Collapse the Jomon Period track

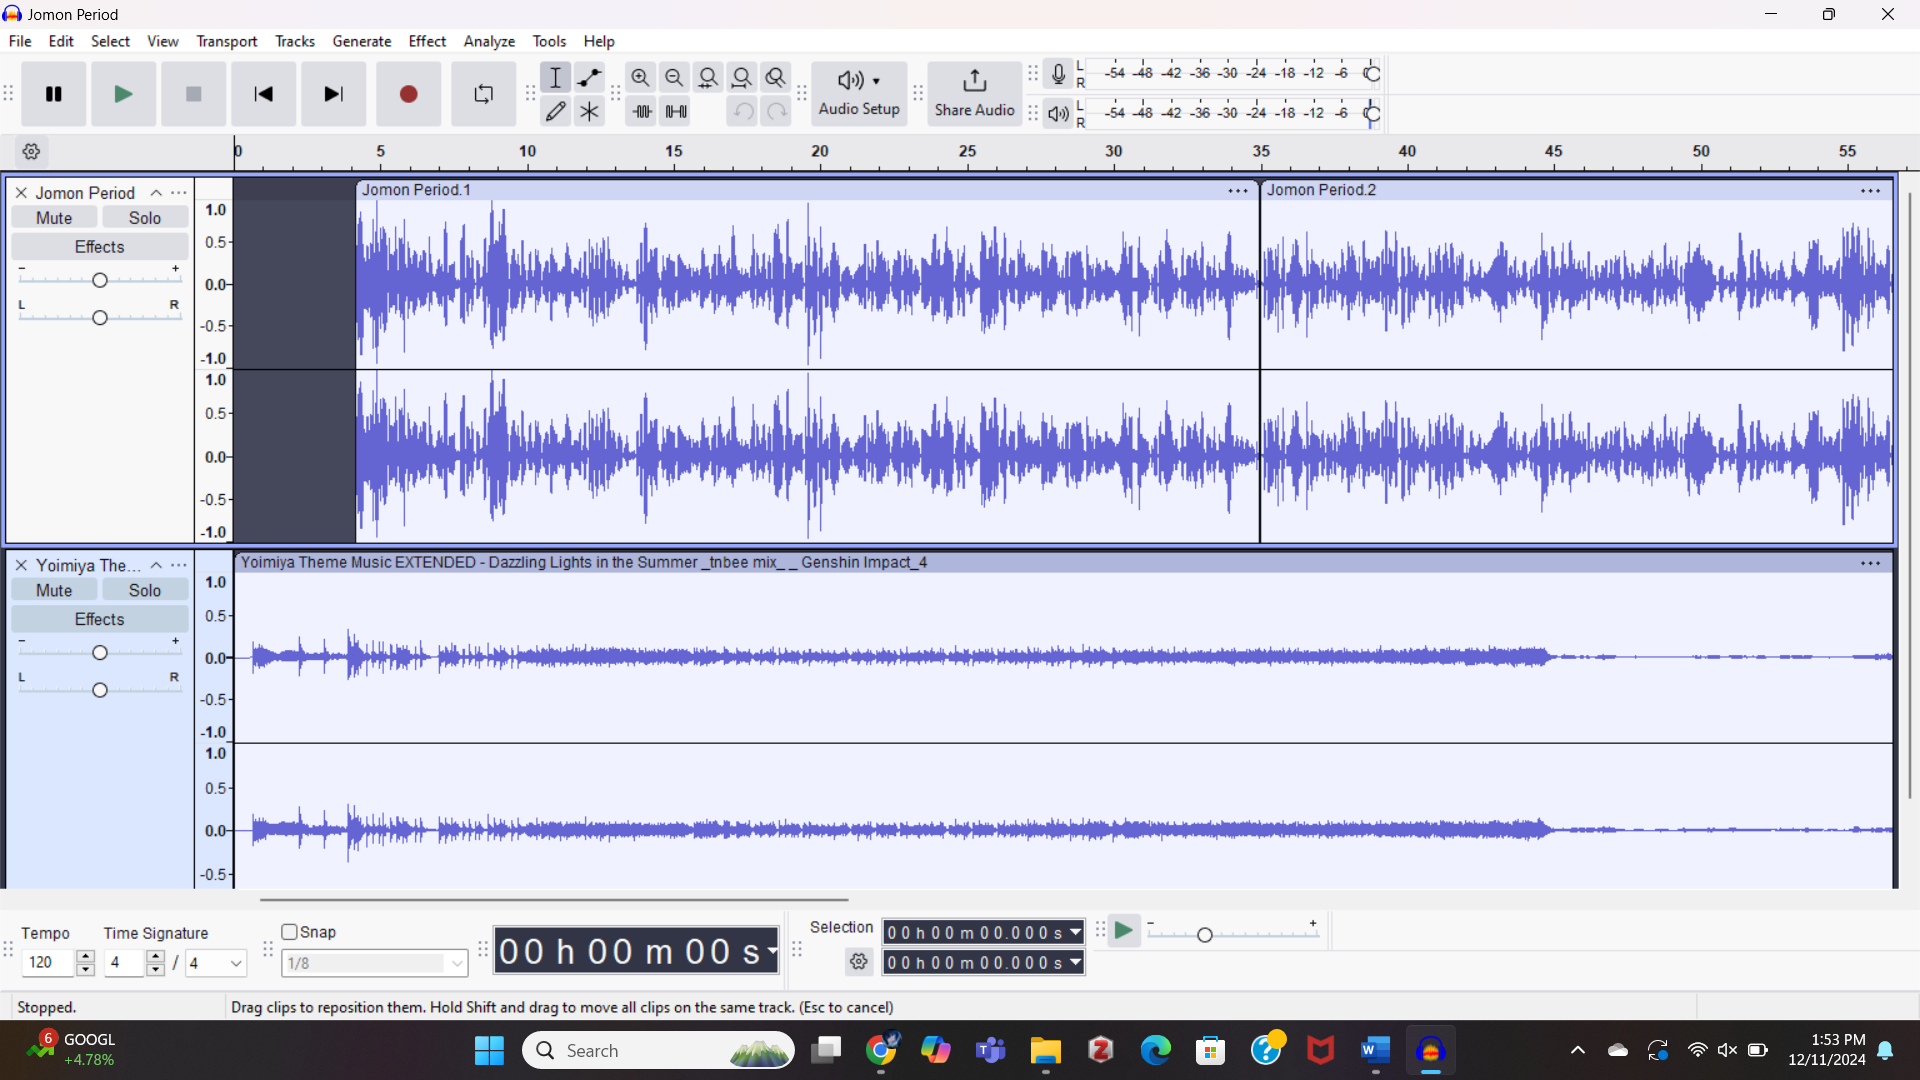coord(156,193)
